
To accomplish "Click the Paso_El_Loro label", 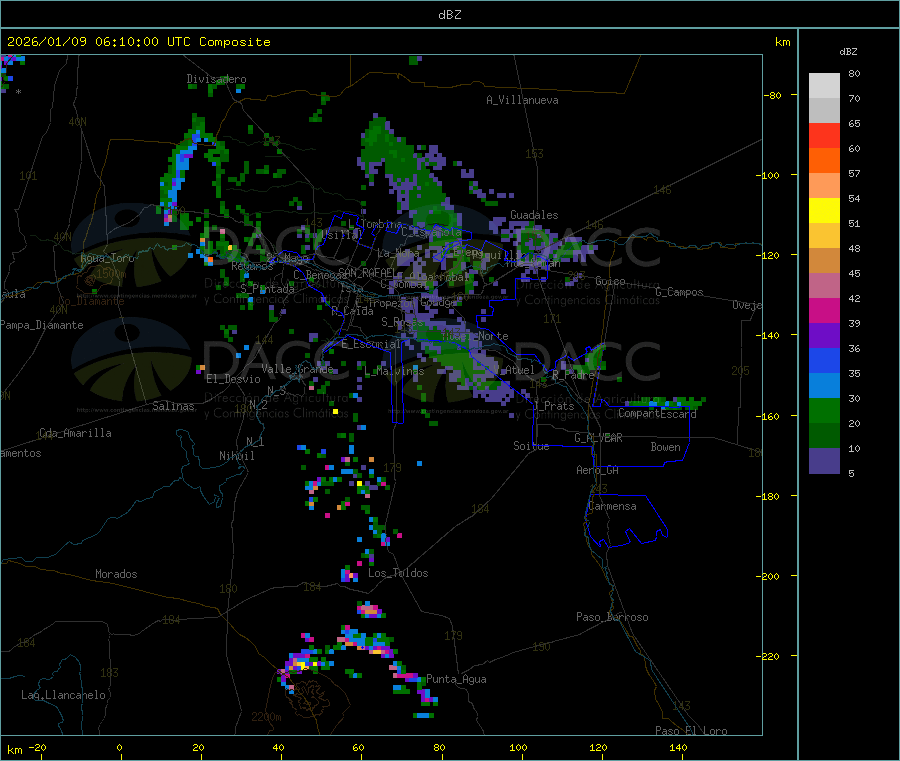I will 692,730.
